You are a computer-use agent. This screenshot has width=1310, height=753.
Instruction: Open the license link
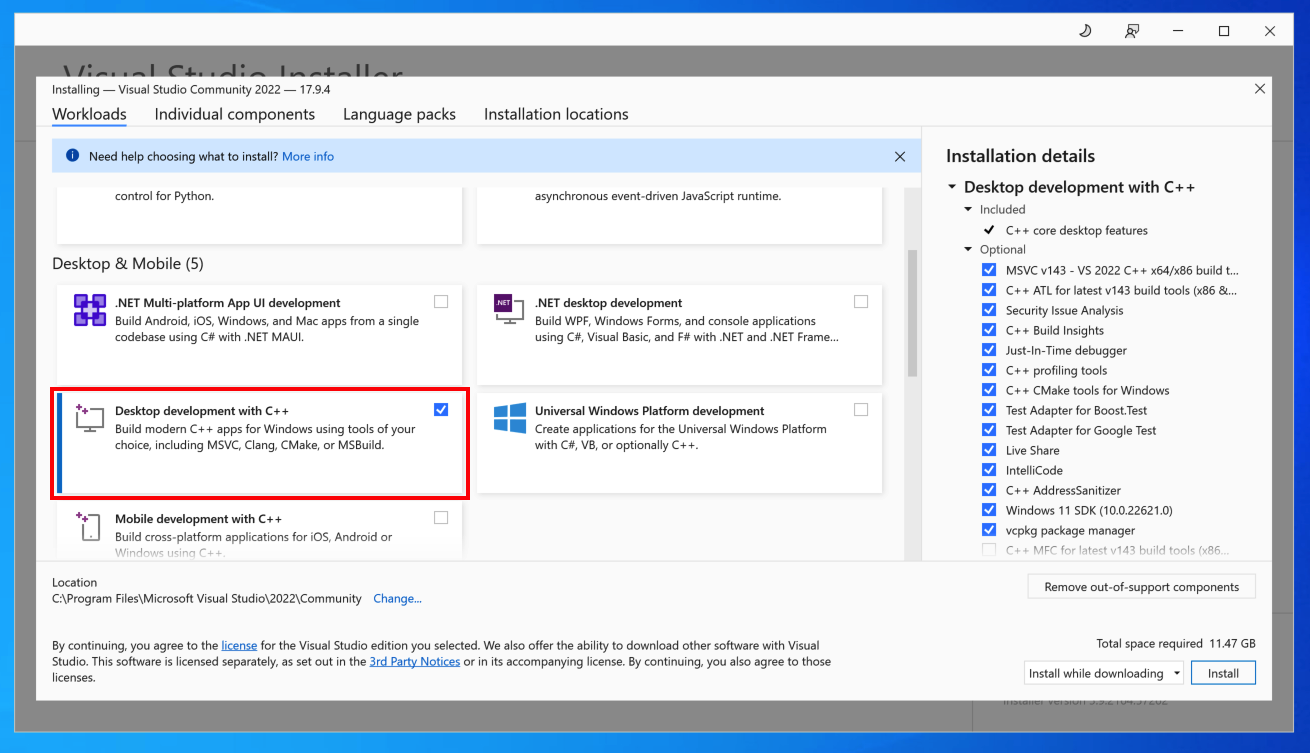point(239,646)
